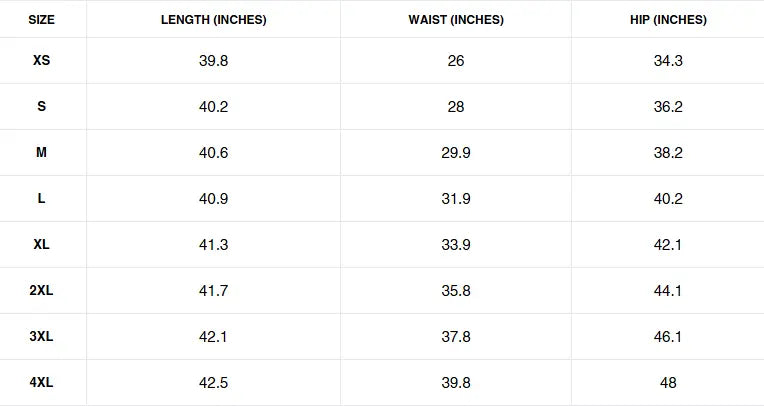
Task: Click the 4XL hip value 48
Action: tap(668, 383)
